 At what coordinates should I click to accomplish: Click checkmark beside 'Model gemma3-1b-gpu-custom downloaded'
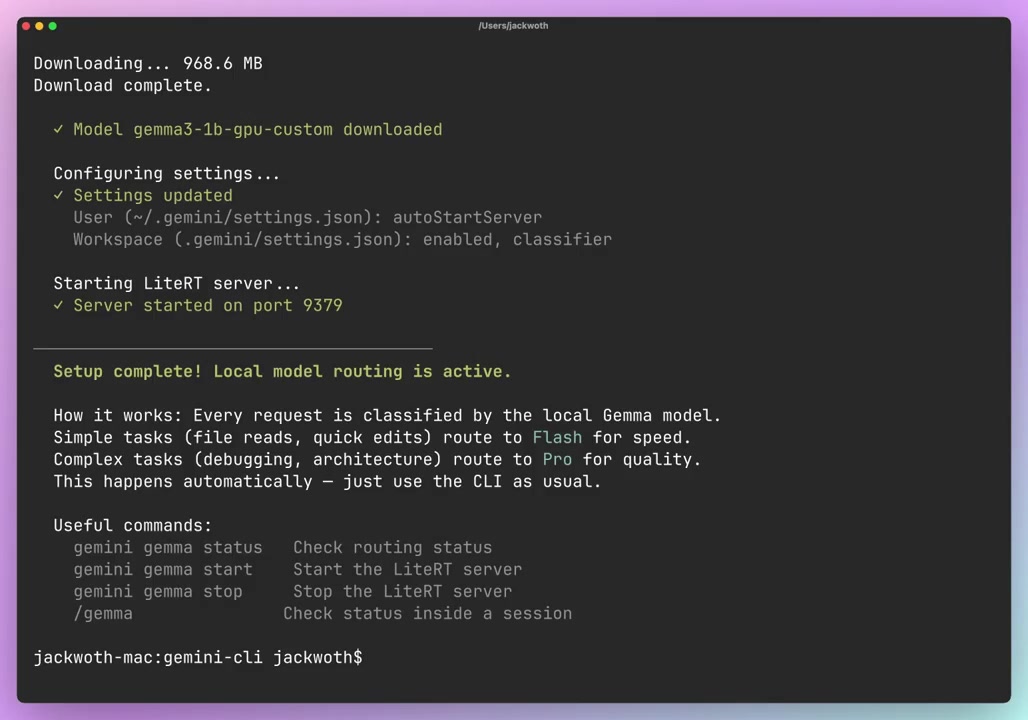click(x=58, y=130)
